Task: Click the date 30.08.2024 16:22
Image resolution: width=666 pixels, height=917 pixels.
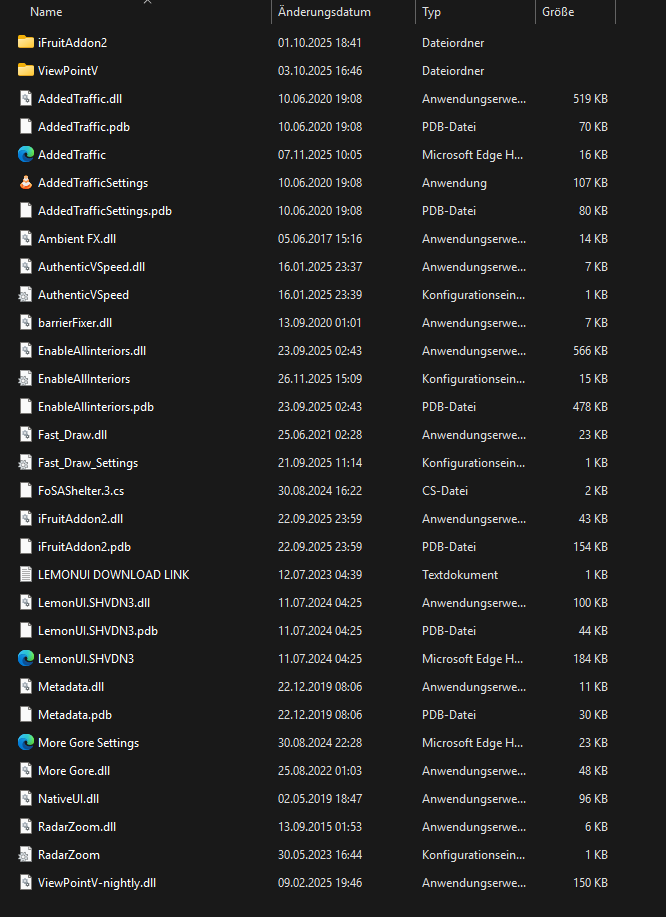Action: coord(320,491)
